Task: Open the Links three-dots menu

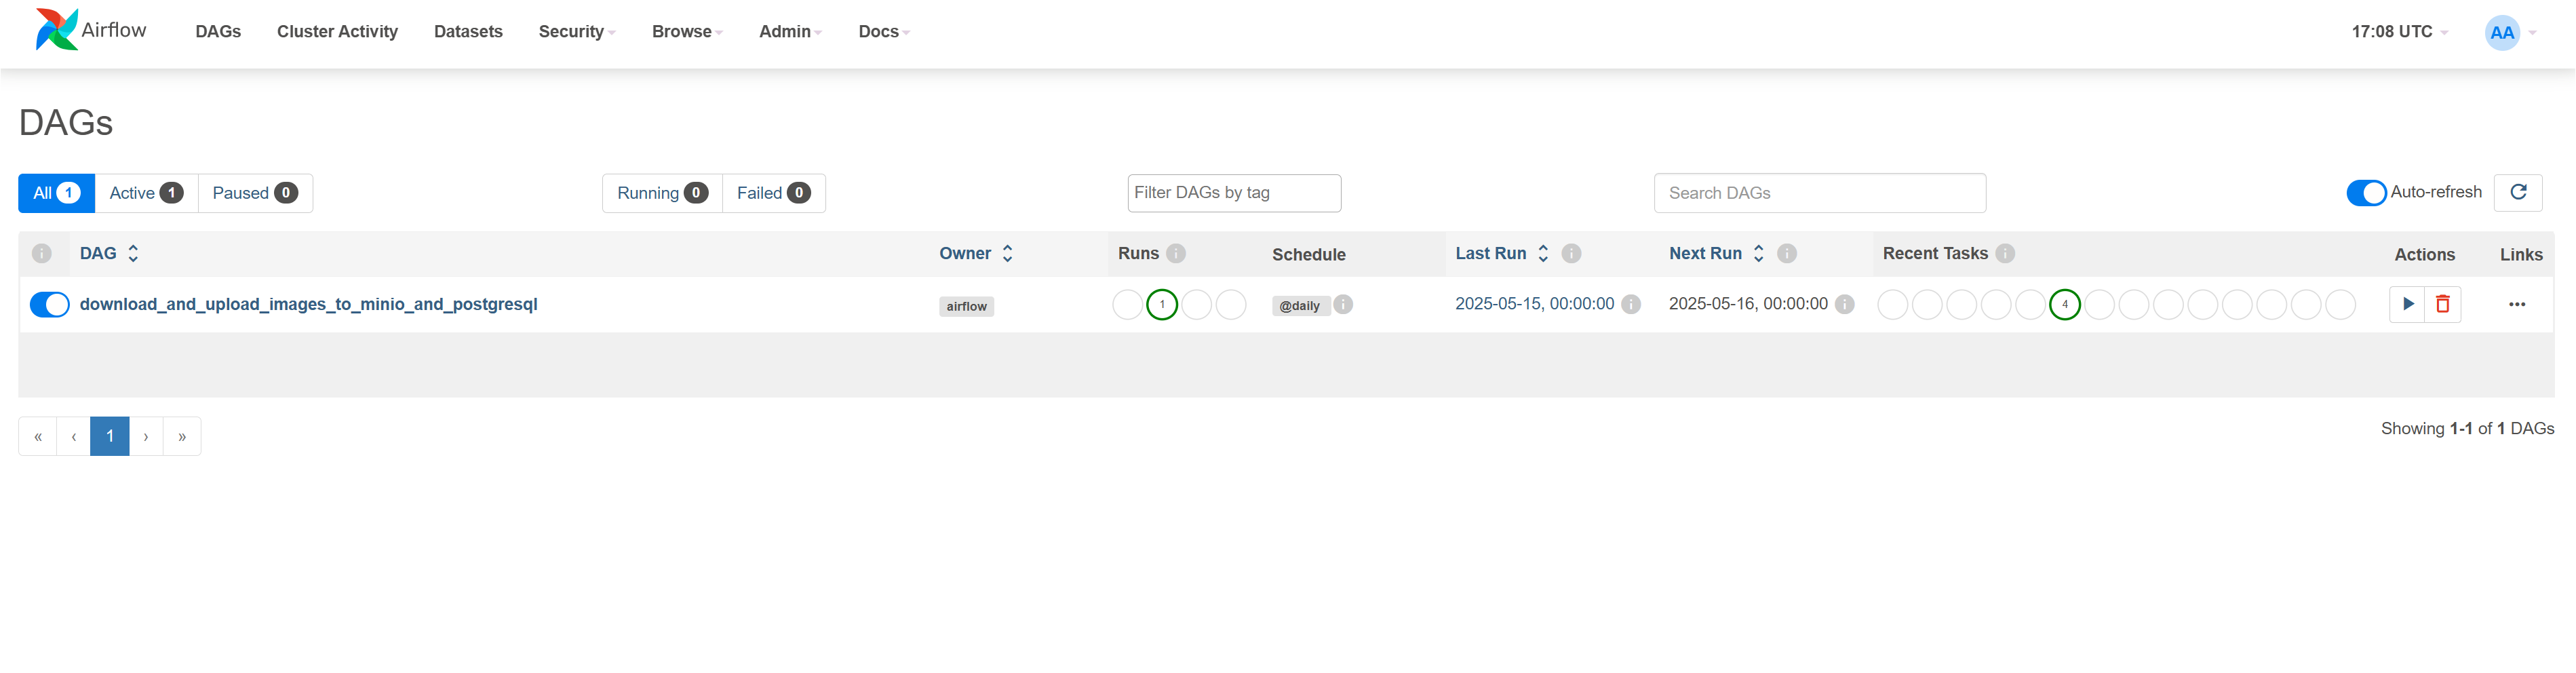Action: click(2517, 304)
